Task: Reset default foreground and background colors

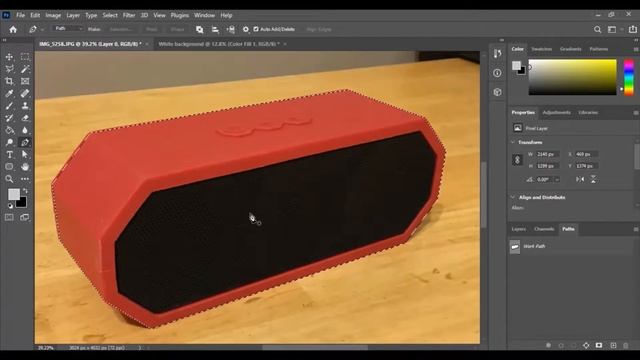Action: 10,206
